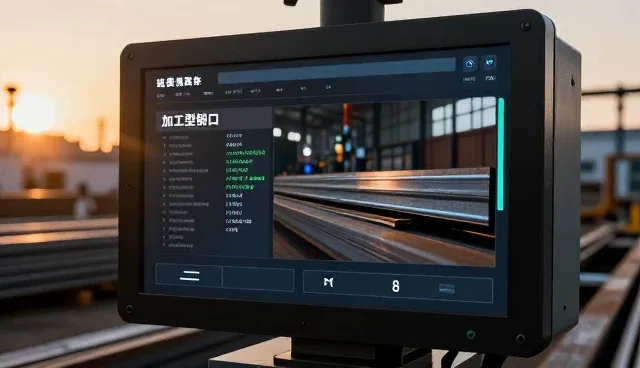Open the steel rail camera image
The image size is (640, 368).
pos(384,182)
